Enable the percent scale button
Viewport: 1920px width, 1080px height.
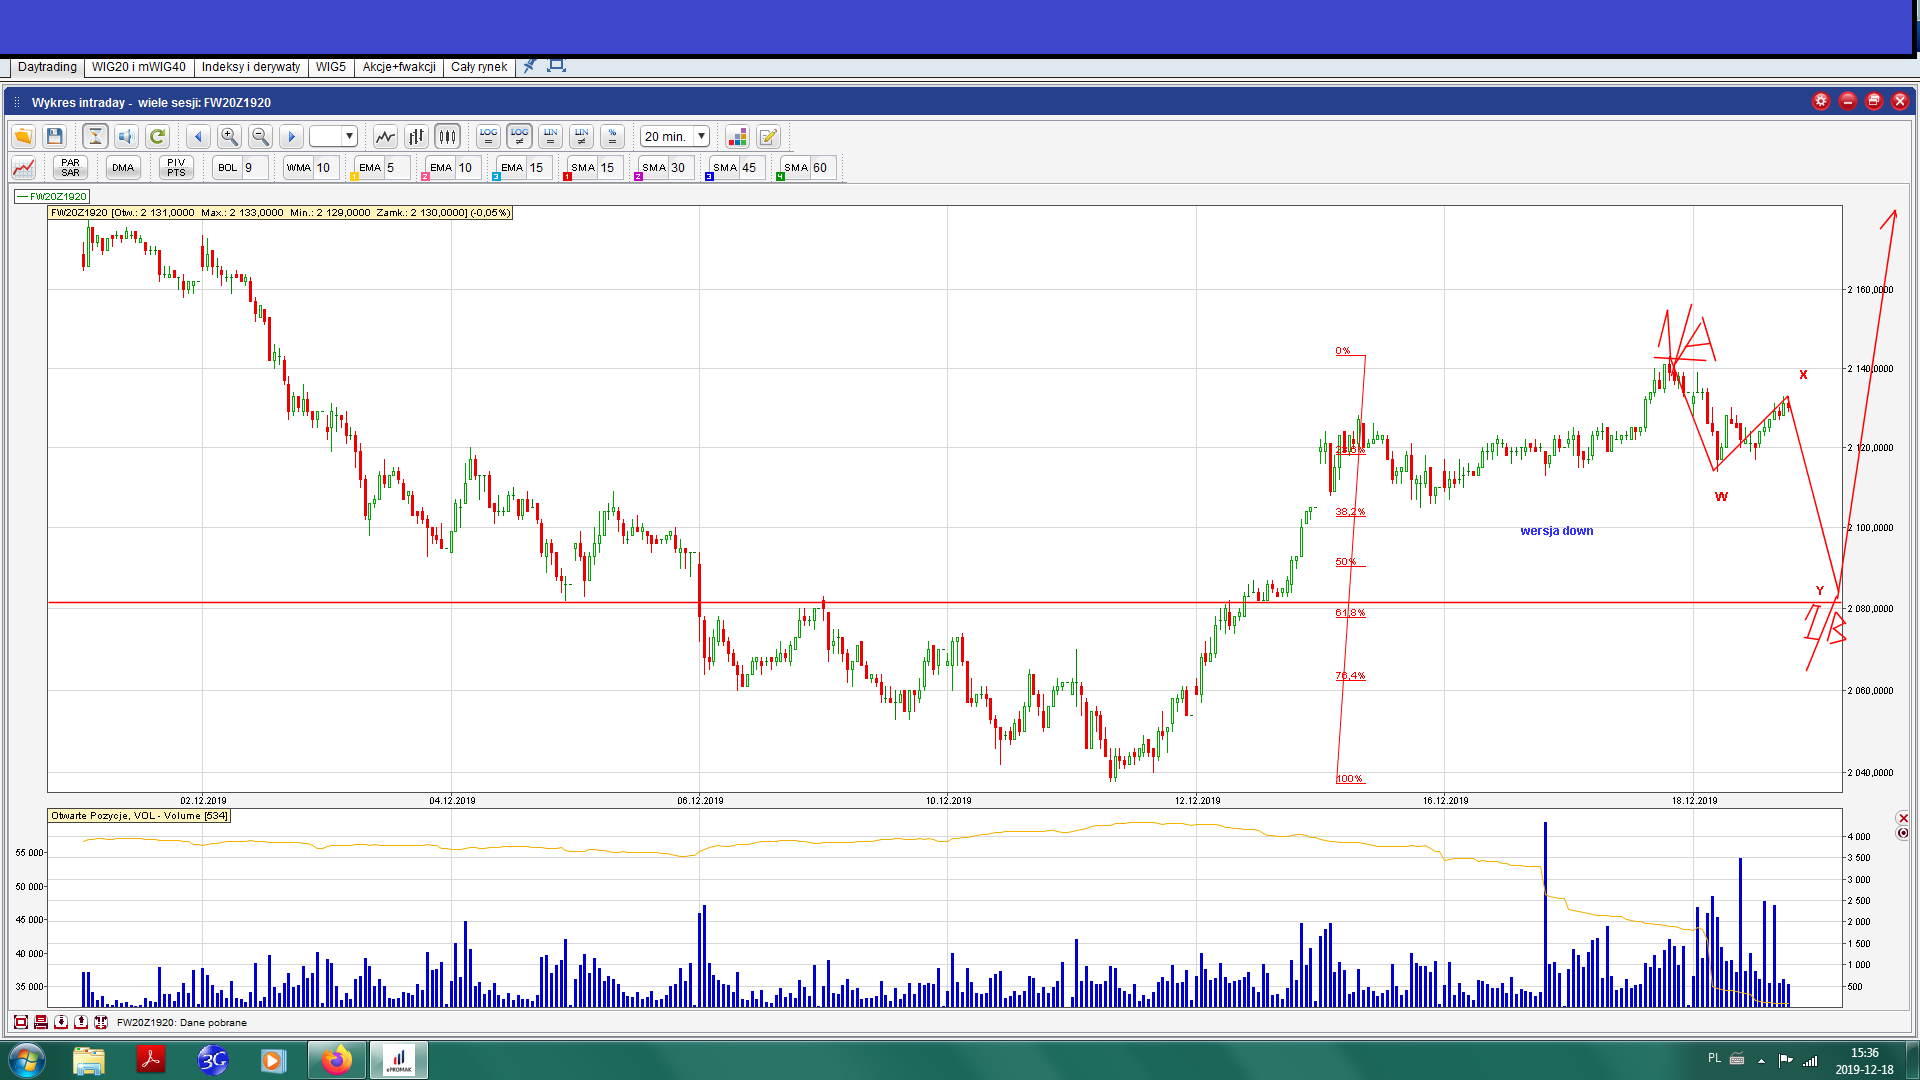point(612,136)
